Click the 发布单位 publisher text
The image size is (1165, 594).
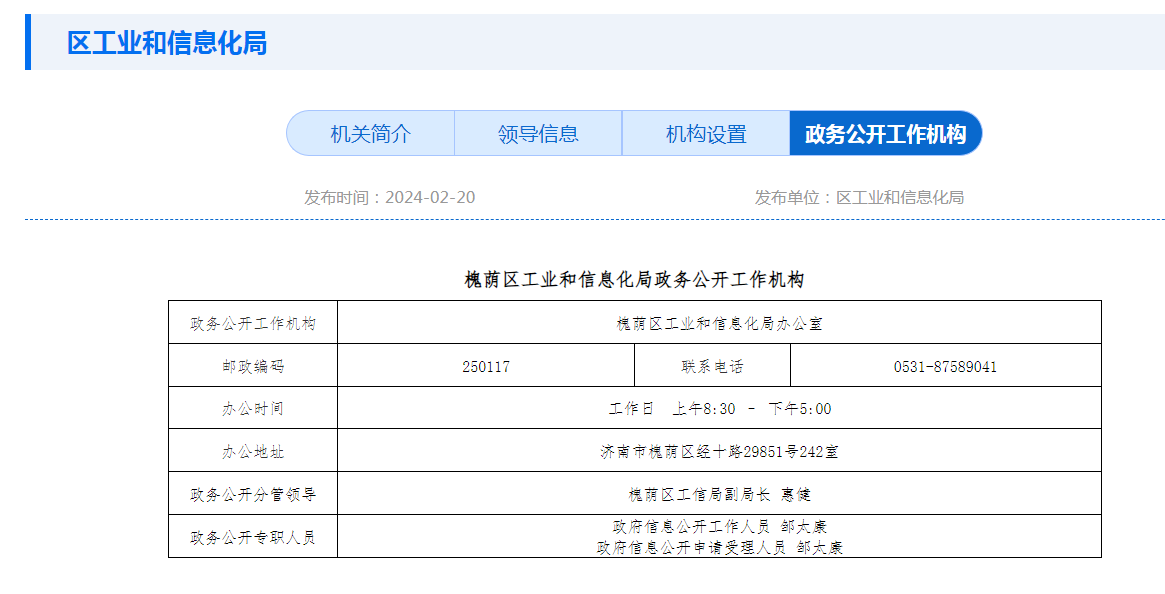point(858,197)
